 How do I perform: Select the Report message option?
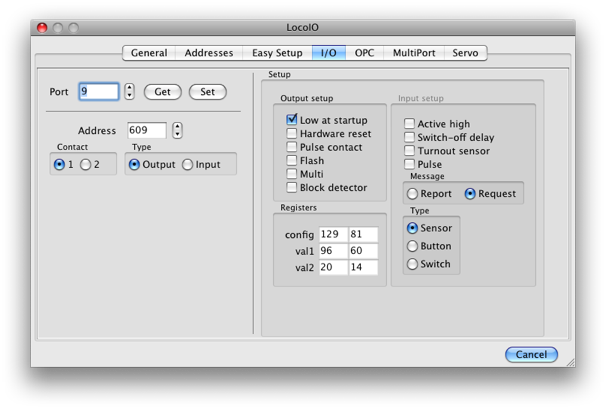pos(413,194)
